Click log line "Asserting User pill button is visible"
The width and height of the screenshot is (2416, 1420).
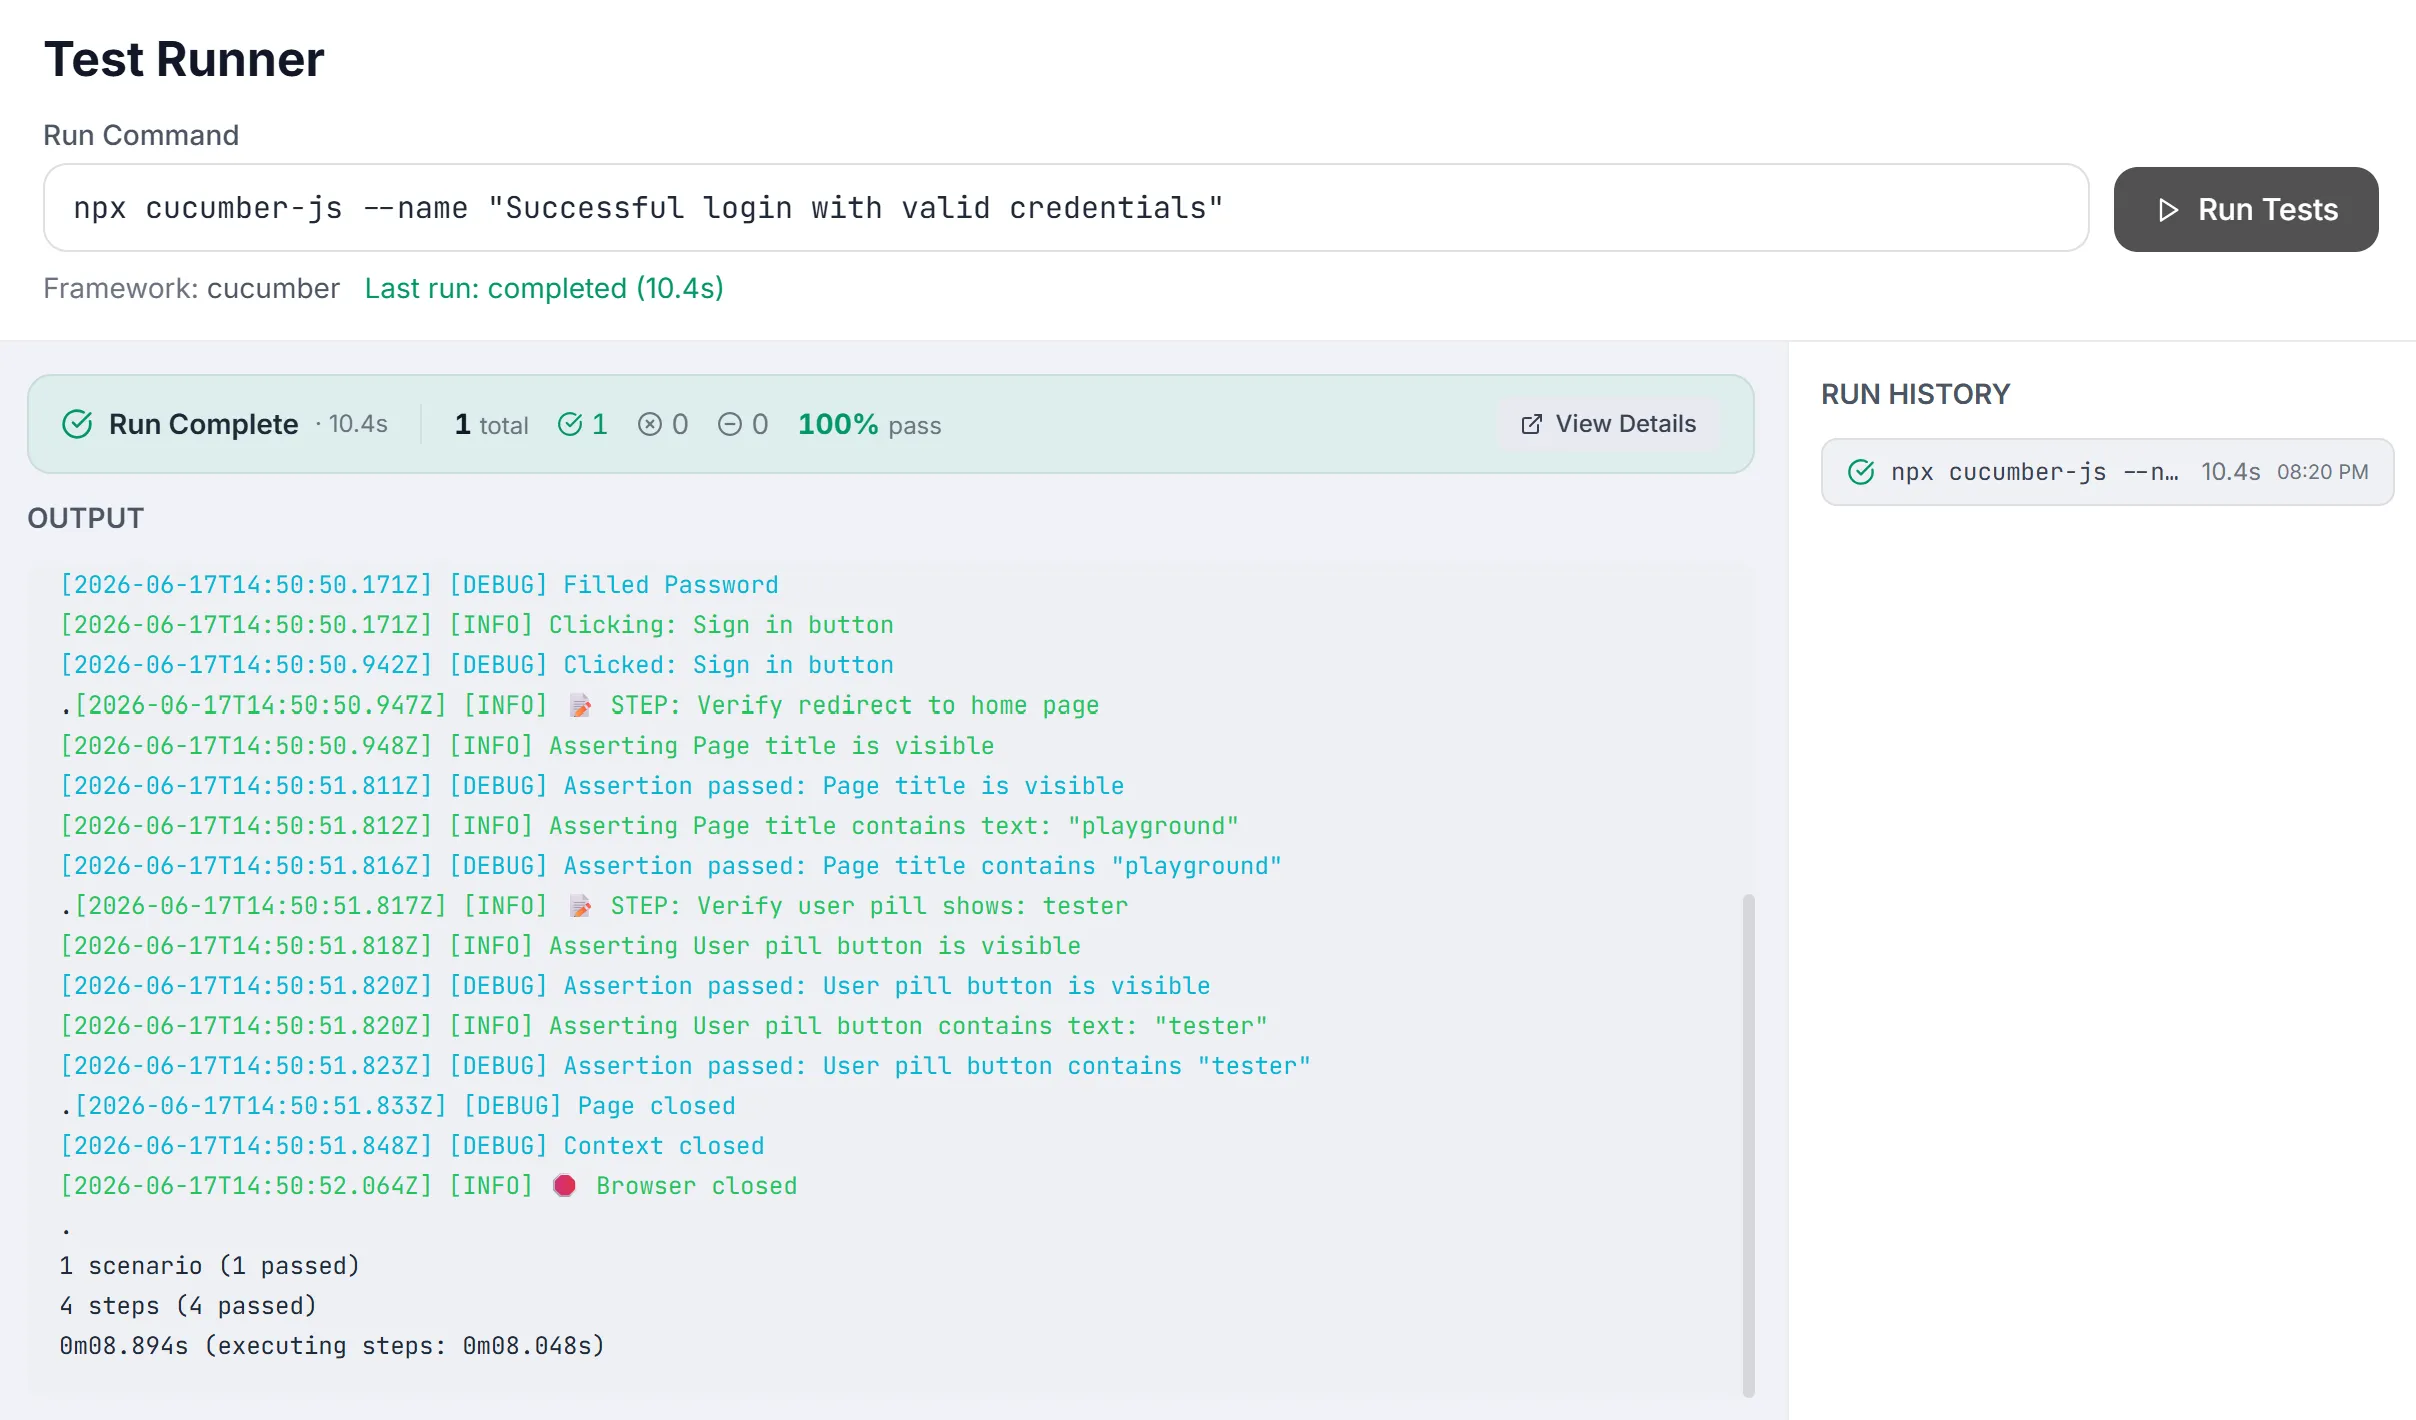click(570, 946)
